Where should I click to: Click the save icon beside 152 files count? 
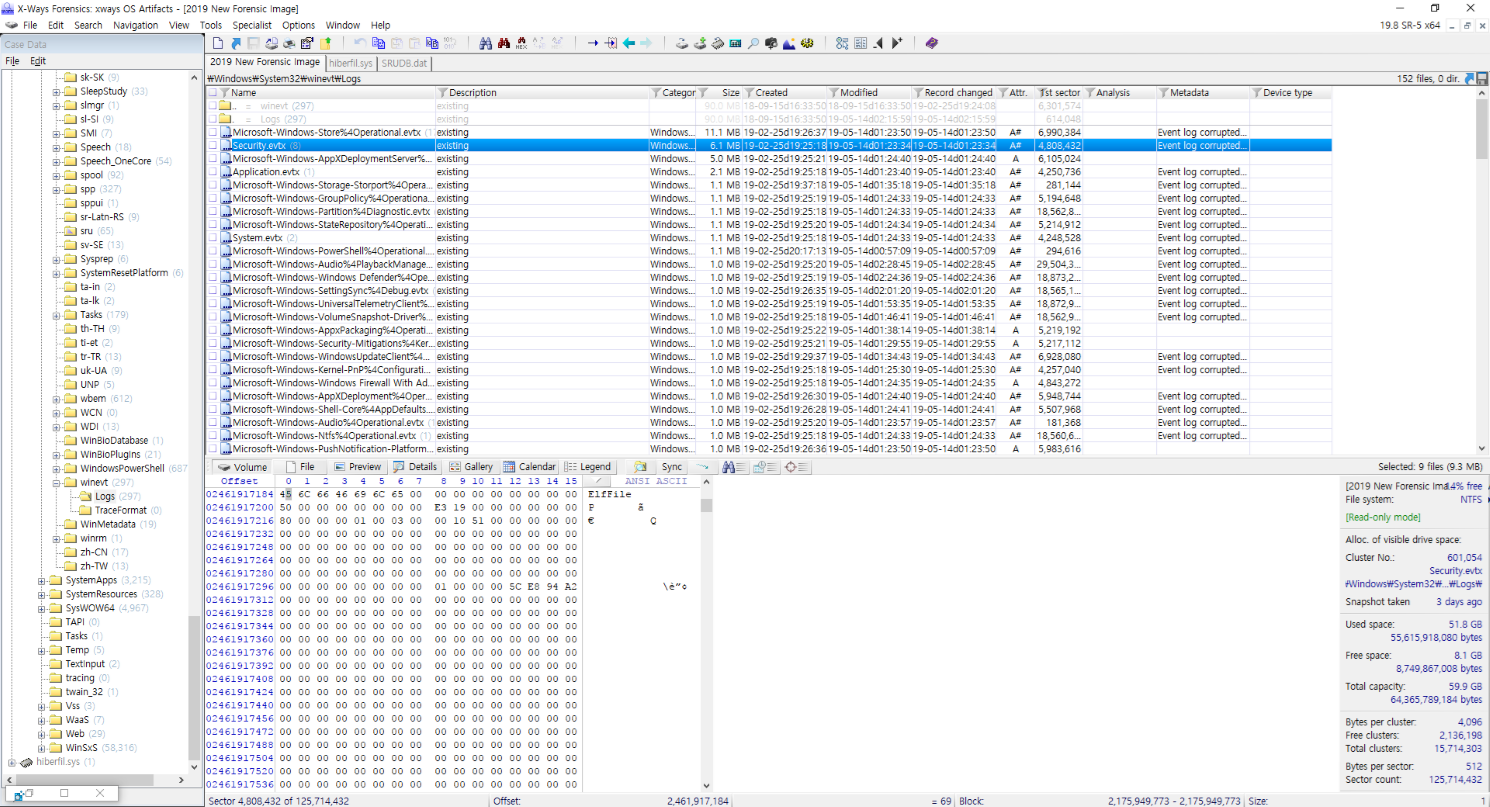1481,78
